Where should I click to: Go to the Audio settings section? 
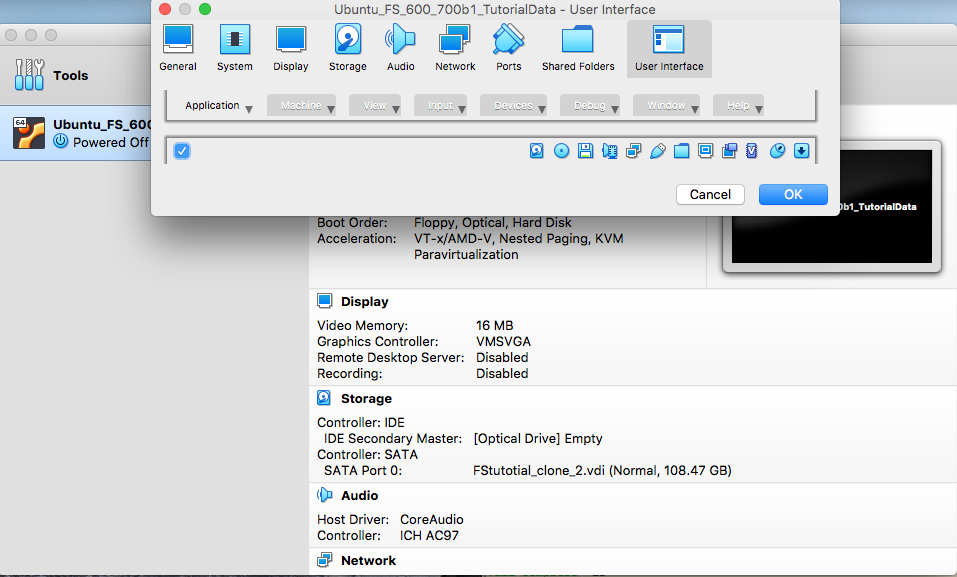[400, 48]
